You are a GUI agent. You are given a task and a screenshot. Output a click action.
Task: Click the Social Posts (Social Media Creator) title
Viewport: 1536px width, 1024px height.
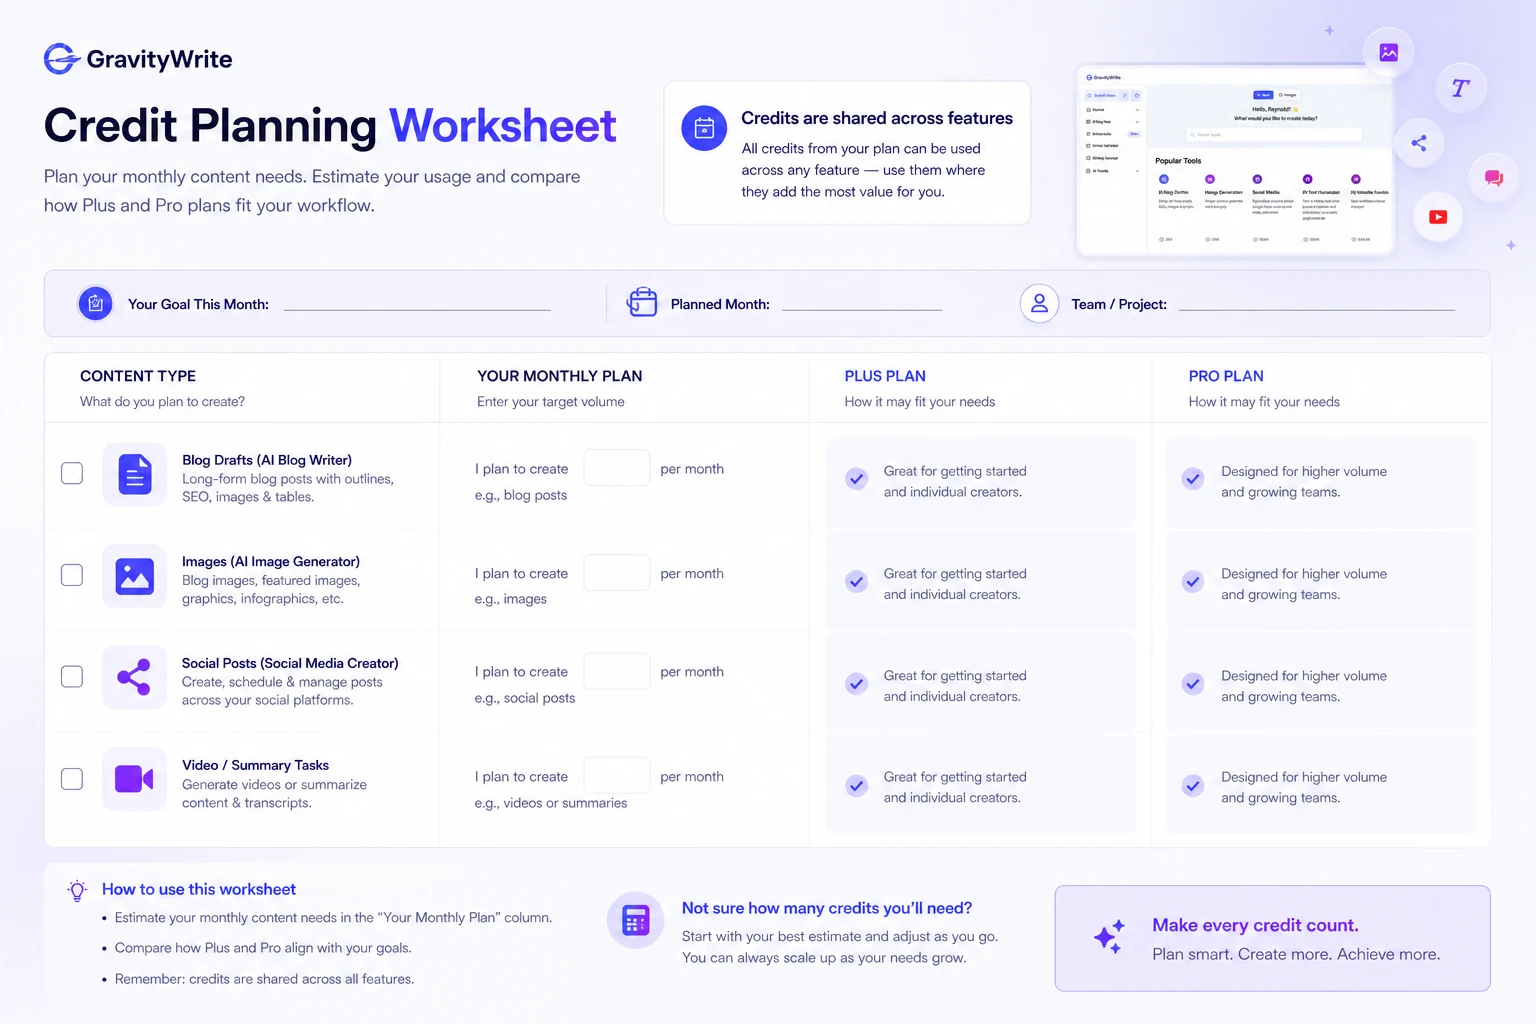coord(290,663)
